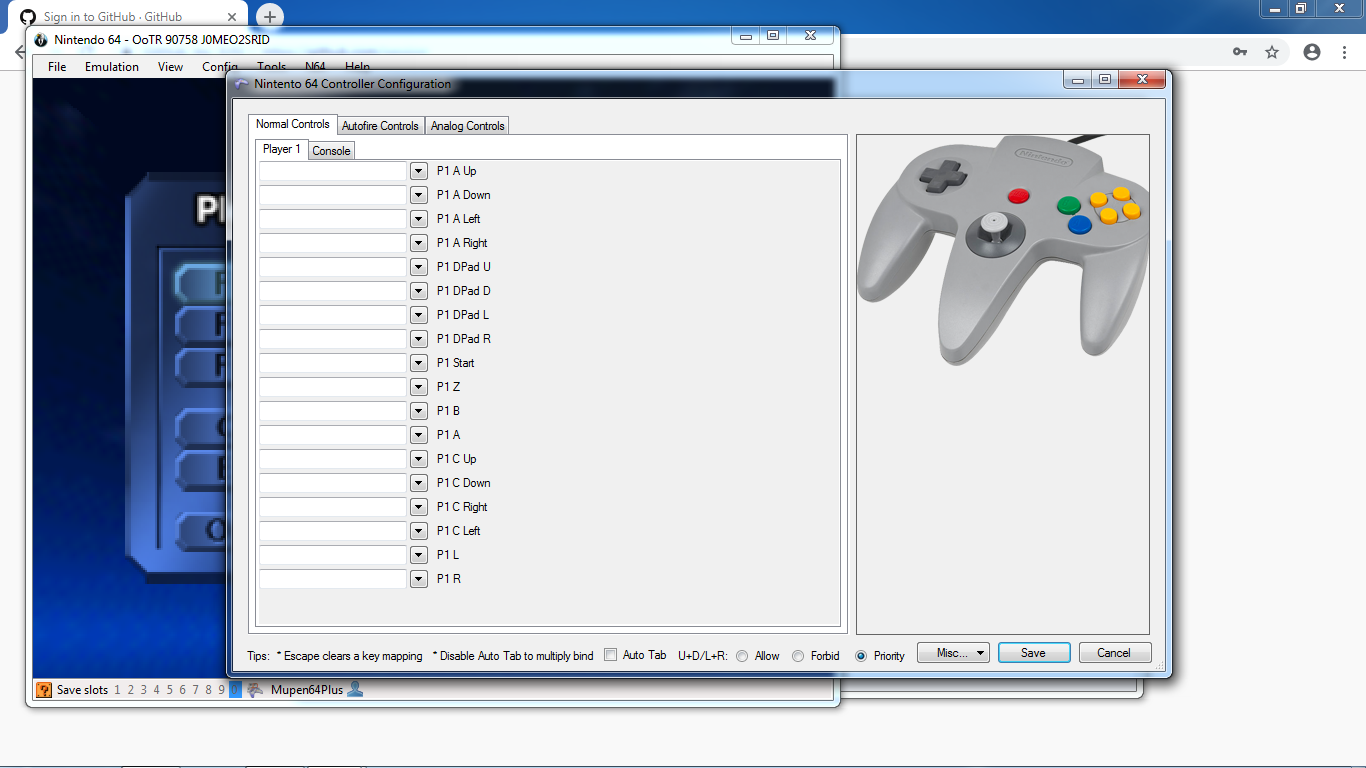Click the Mupen64Plus label in status bar
The image size is (1366, 768).
click(x=307, y=690)
